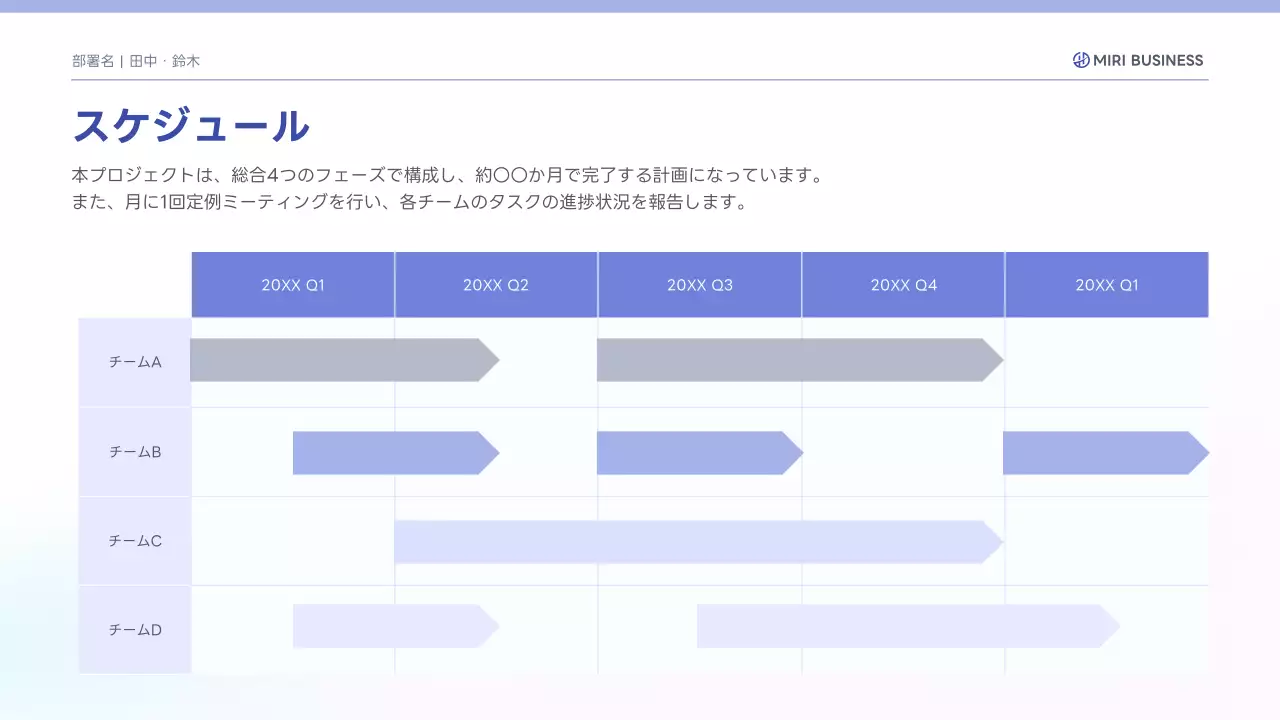This screenshot has height=720, width=1280.
Task: Click the 20XX Q2 header cell
Action: tap(496, 284)
